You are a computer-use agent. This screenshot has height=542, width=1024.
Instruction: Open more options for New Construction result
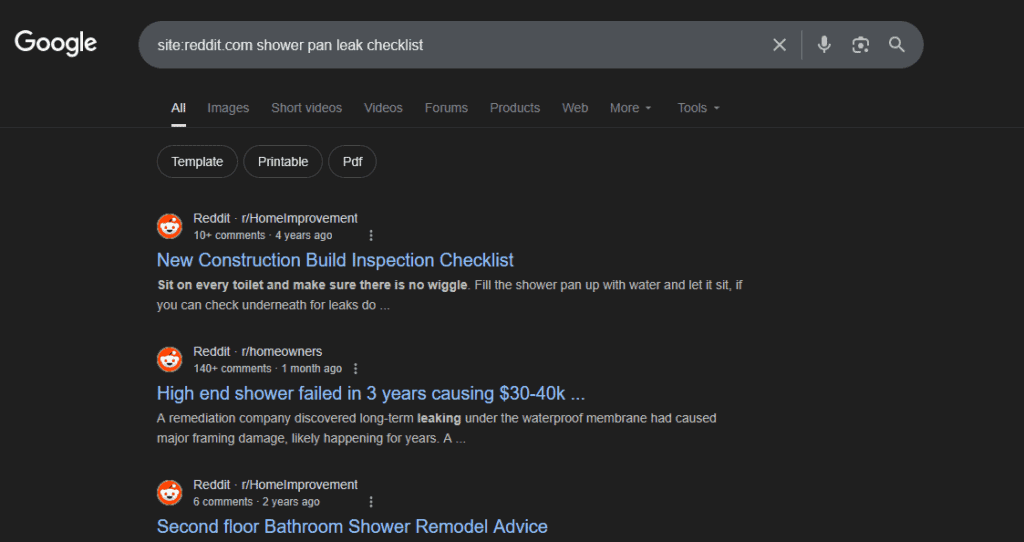(x=371, y=235)
